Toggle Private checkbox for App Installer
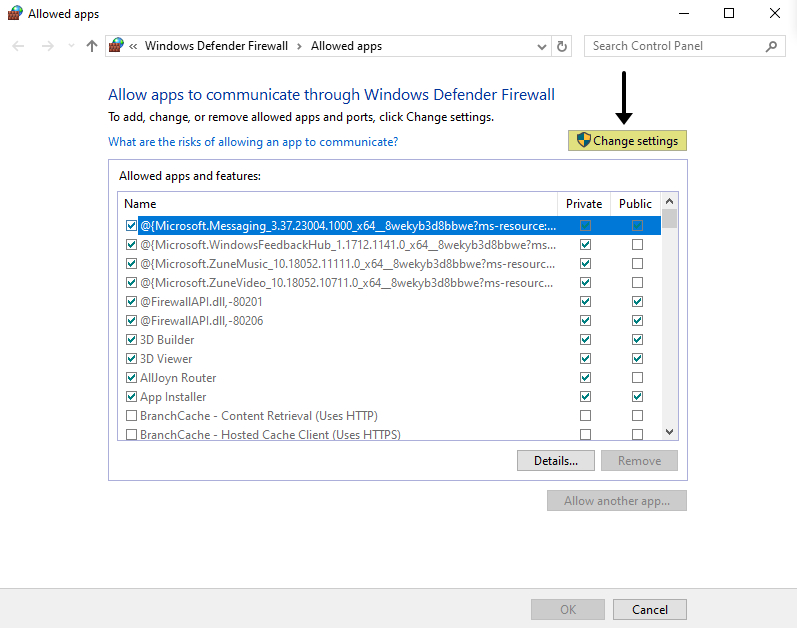The image size is (797, 628). [585, 397]
